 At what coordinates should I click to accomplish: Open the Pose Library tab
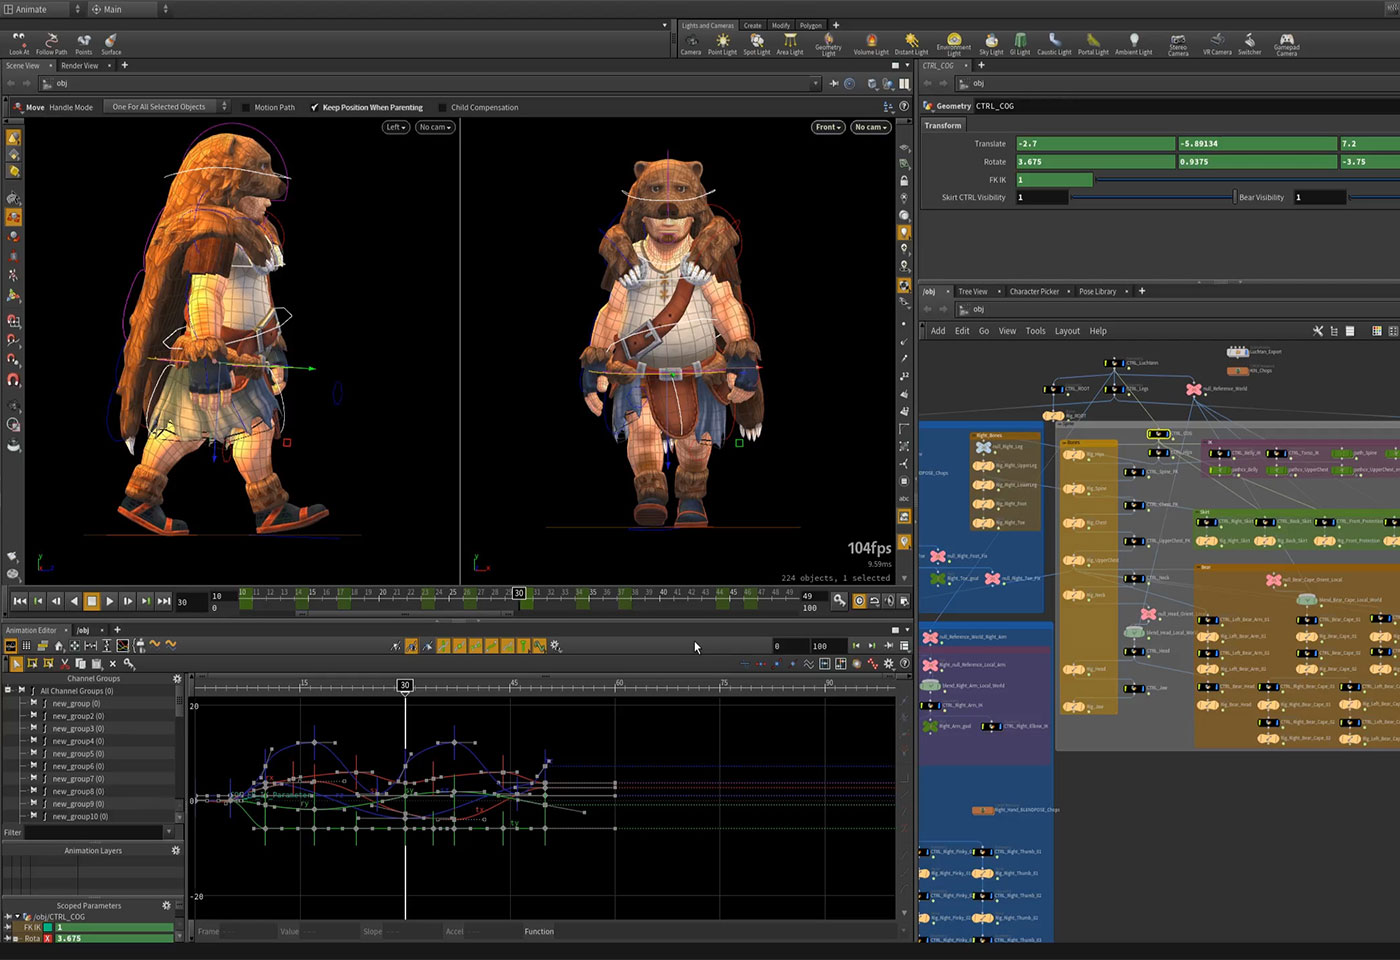(1097, 291)
